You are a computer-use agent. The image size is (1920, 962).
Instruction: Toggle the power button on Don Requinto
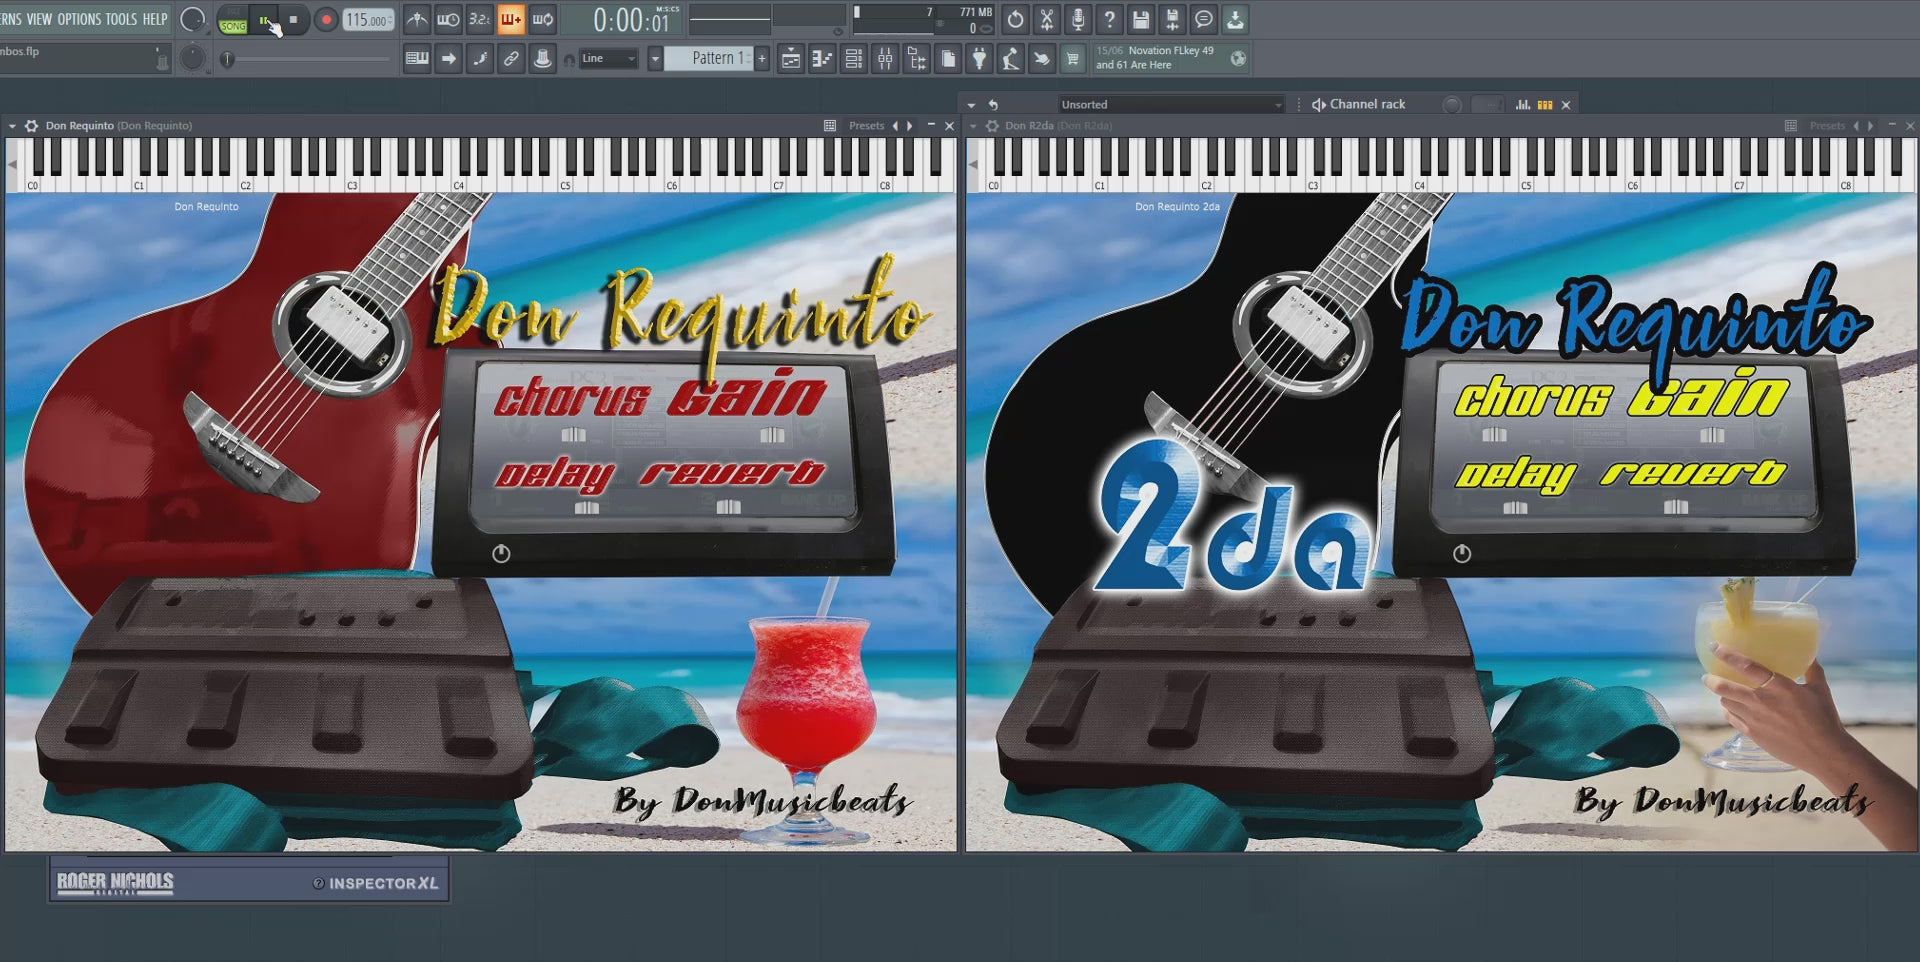501,553
